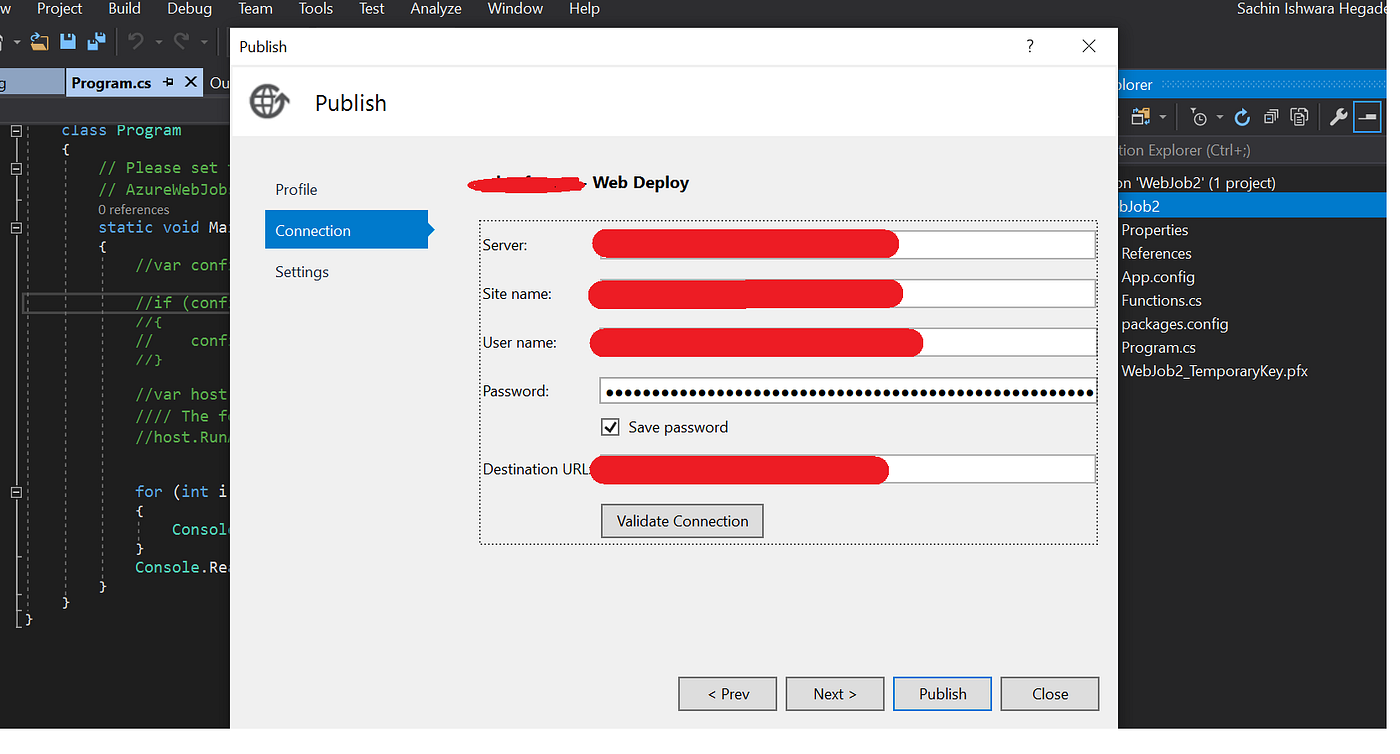1400x754 pixels.
Task: Select WebJob2_TemporaryKey.pfx in Solution Explorer
Action: (x=1214, y=371)
